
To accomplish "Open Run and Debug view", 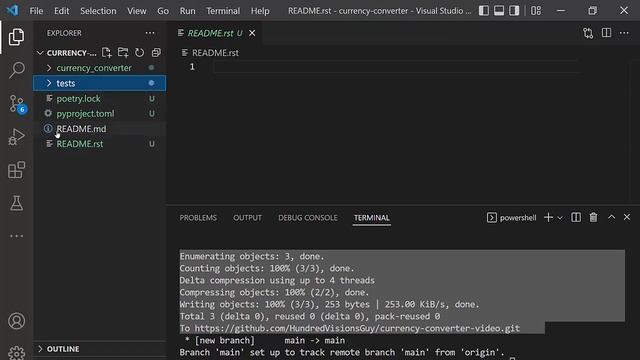I will pos(16,137).
